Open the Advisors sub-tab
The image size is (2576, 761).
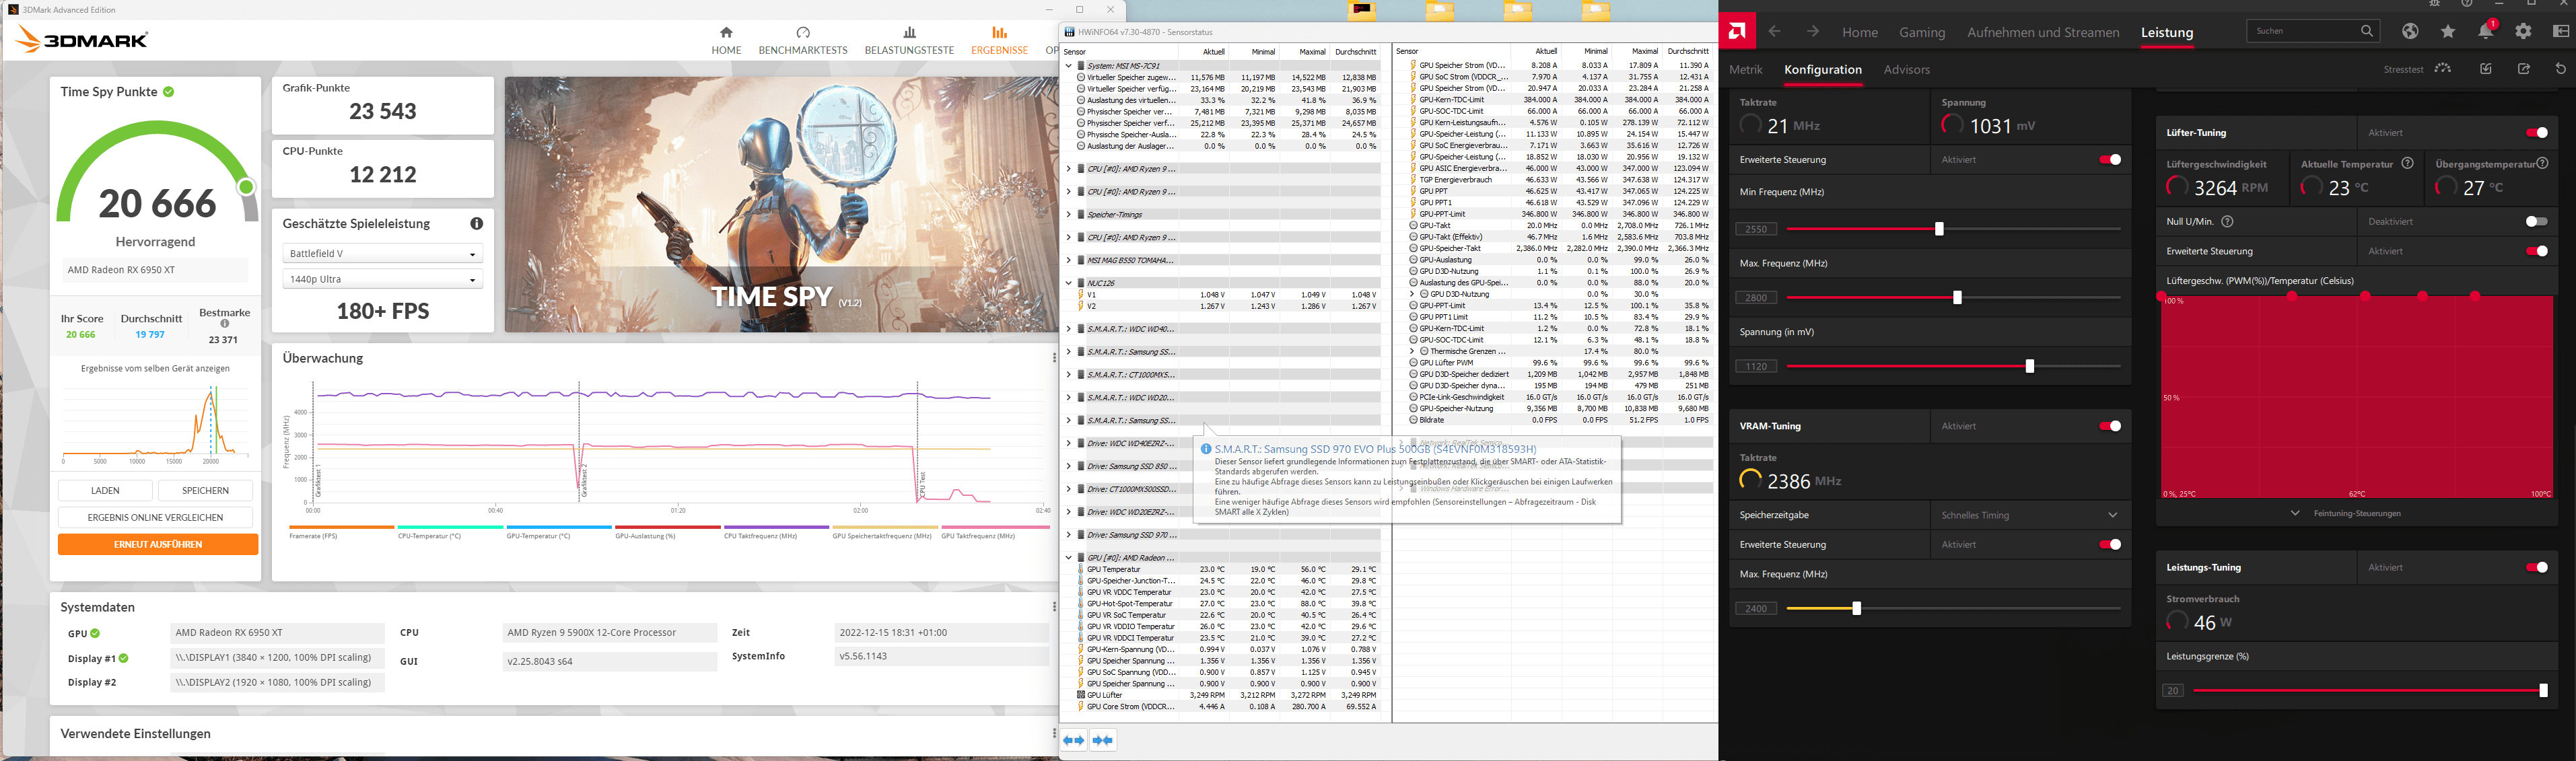1906,70
